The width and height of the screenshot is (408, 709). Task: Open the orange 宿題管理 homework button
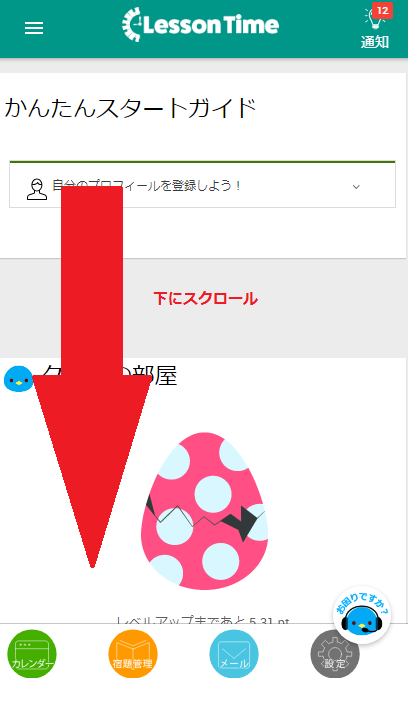[133, 654]
